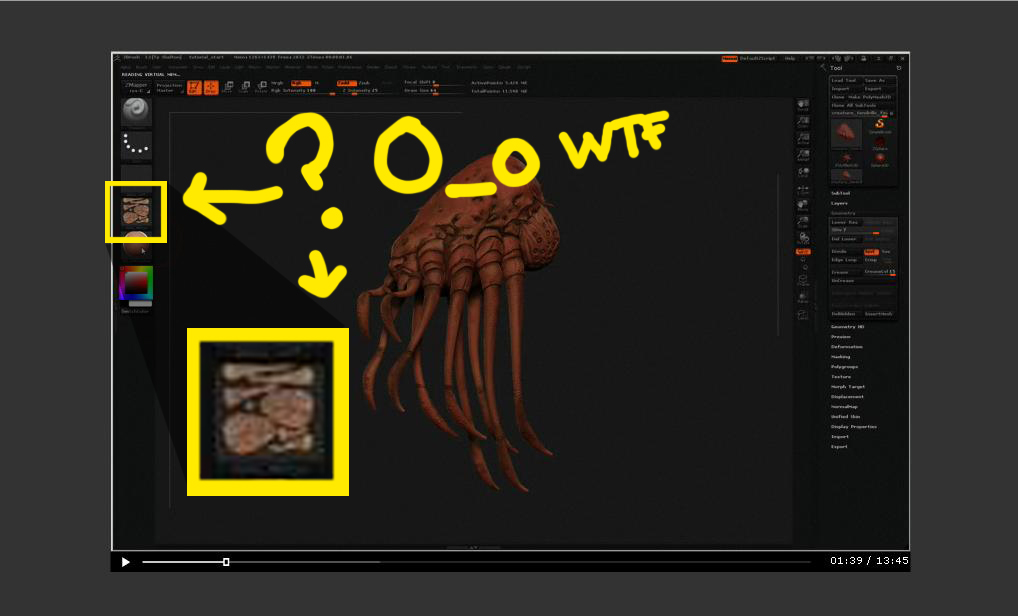Click the AAHalf icon in right shelf
This screenshot has height=616, width=1018.
click(x=804, y=154)
